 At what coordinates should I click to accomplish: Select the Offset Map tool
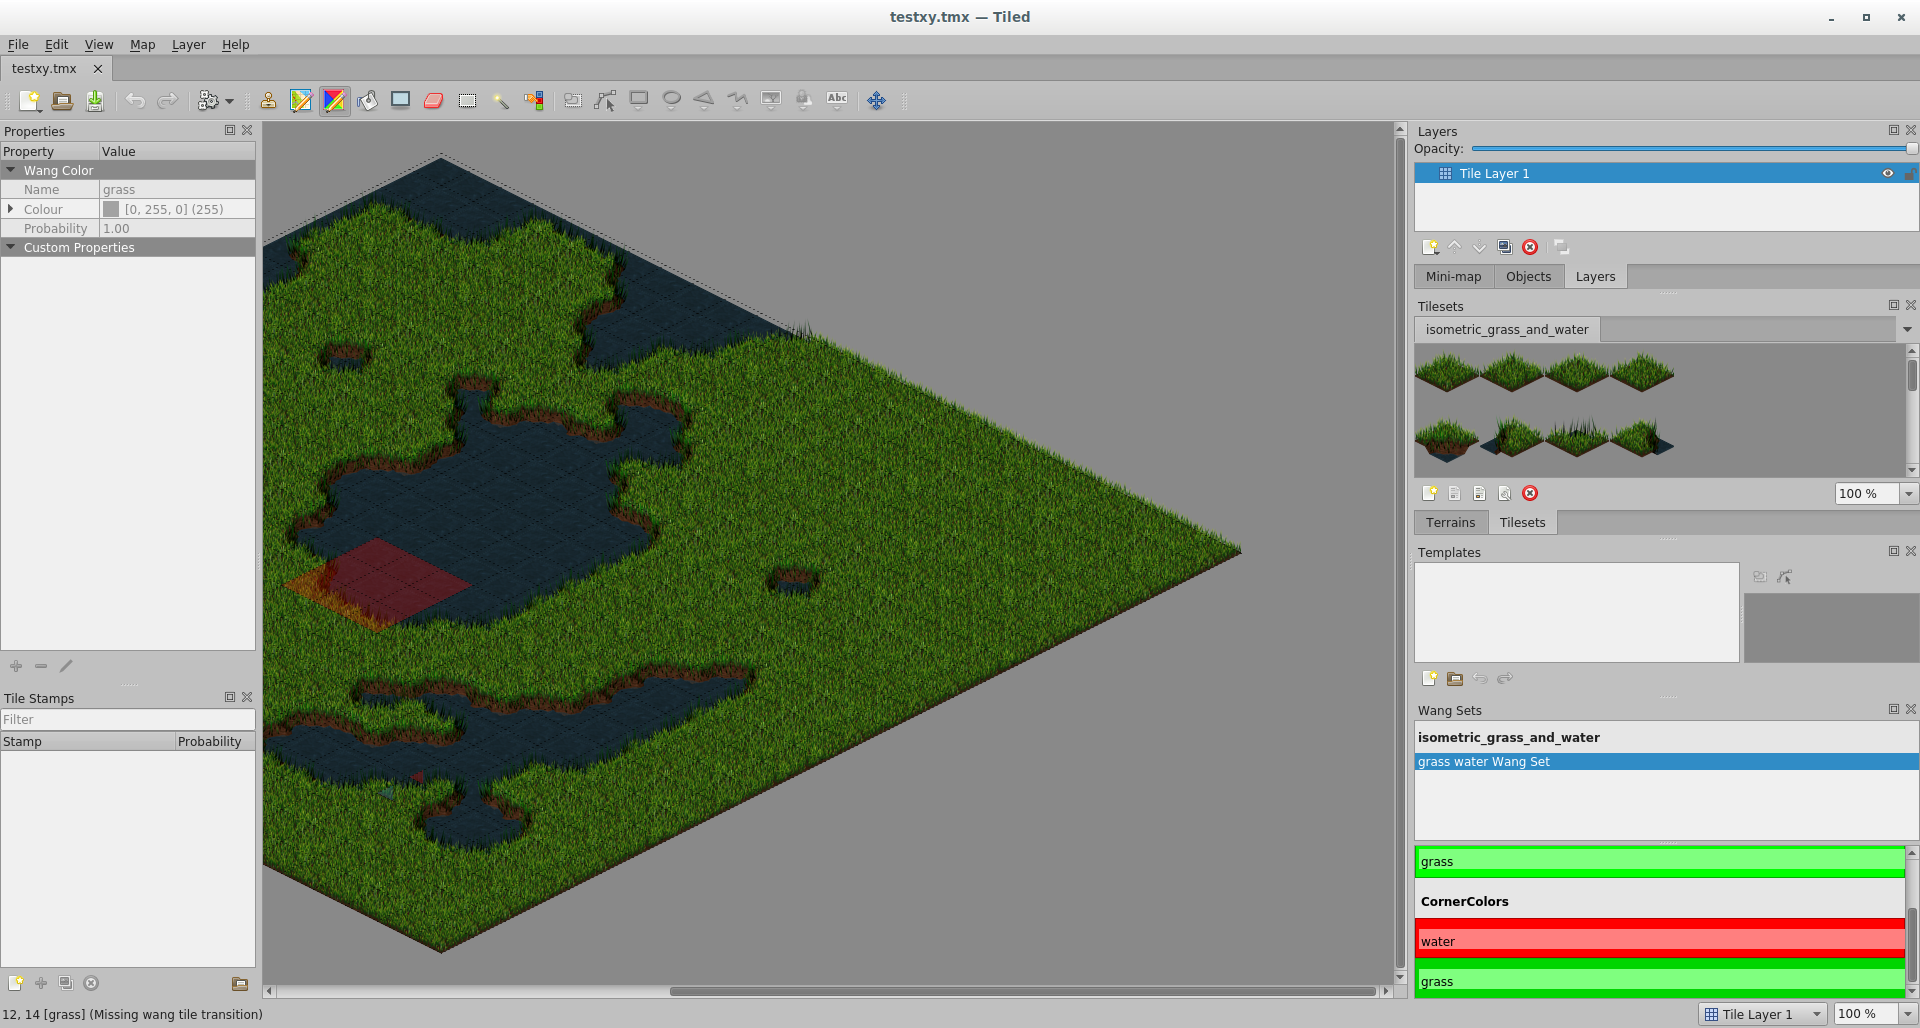[876, 100]
